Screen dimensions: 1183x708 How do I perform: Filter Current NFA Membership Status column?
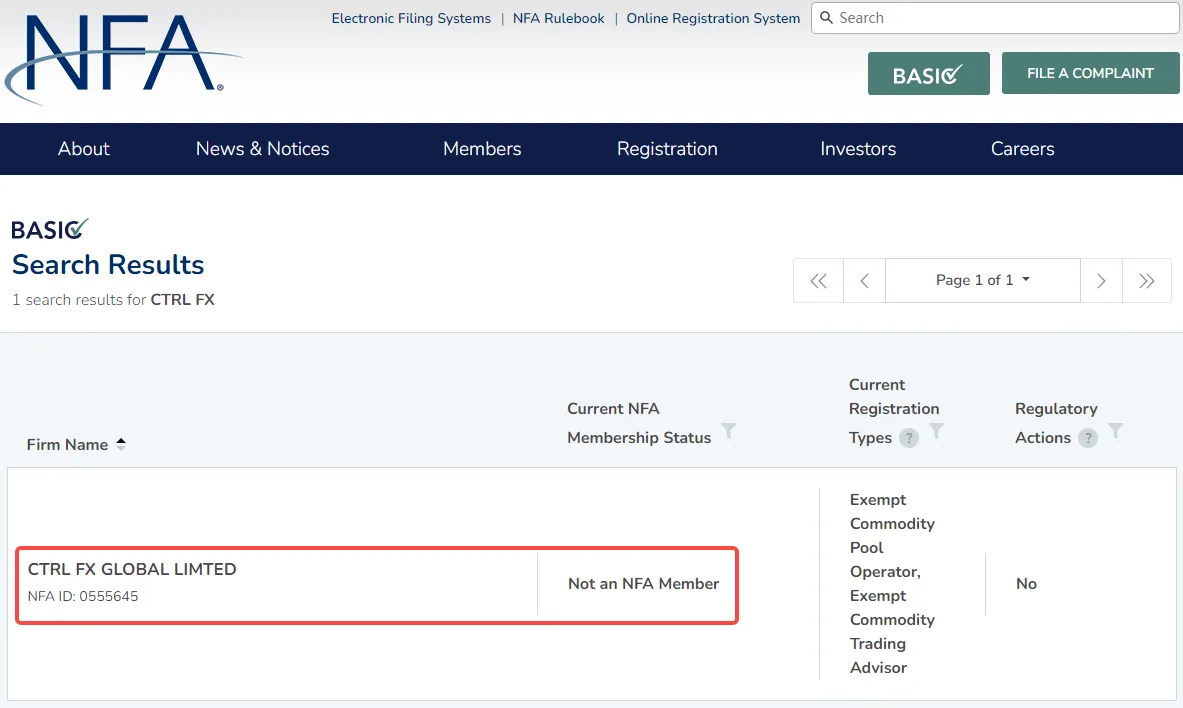[728, 431]
